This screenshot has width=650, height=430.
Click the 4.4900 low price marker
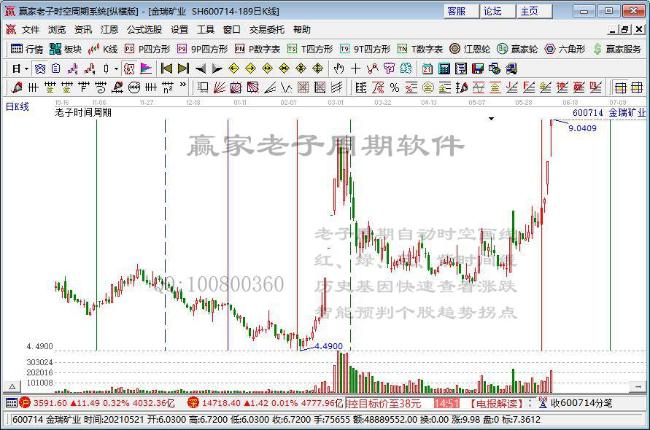[329, 346]
